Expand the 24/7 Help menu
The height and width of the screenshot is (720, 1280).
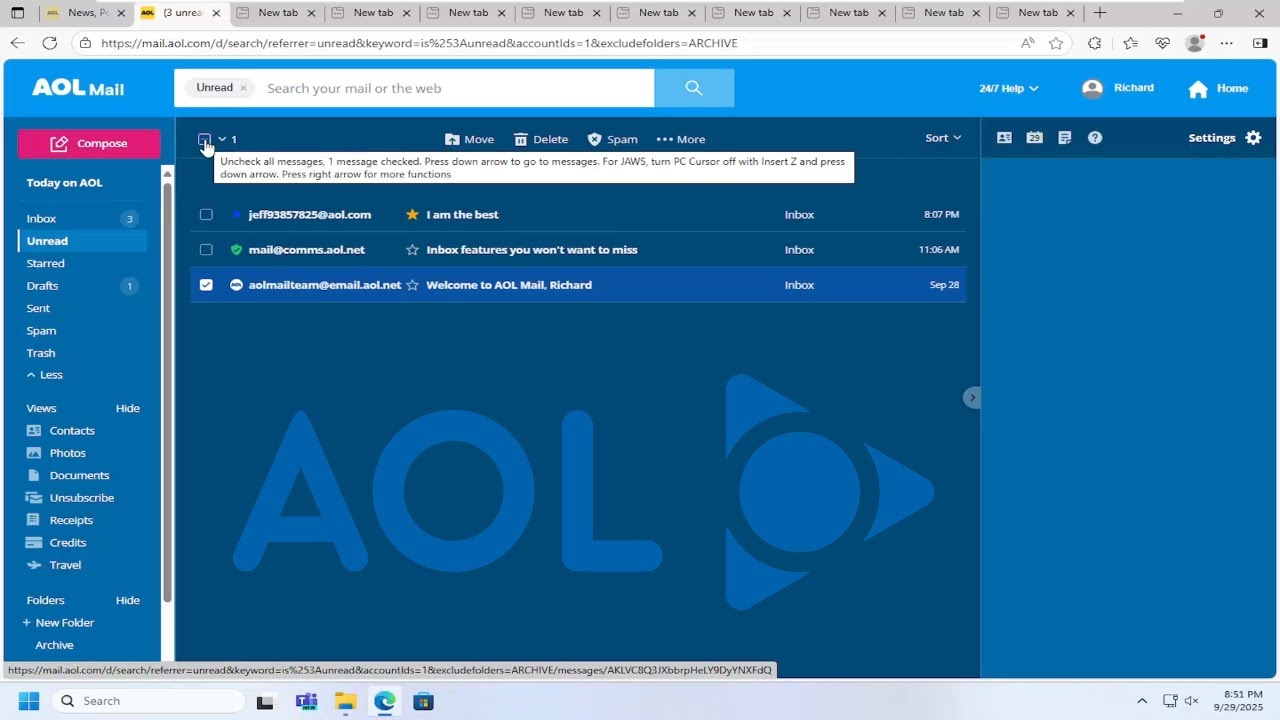tap(1009, 88)
